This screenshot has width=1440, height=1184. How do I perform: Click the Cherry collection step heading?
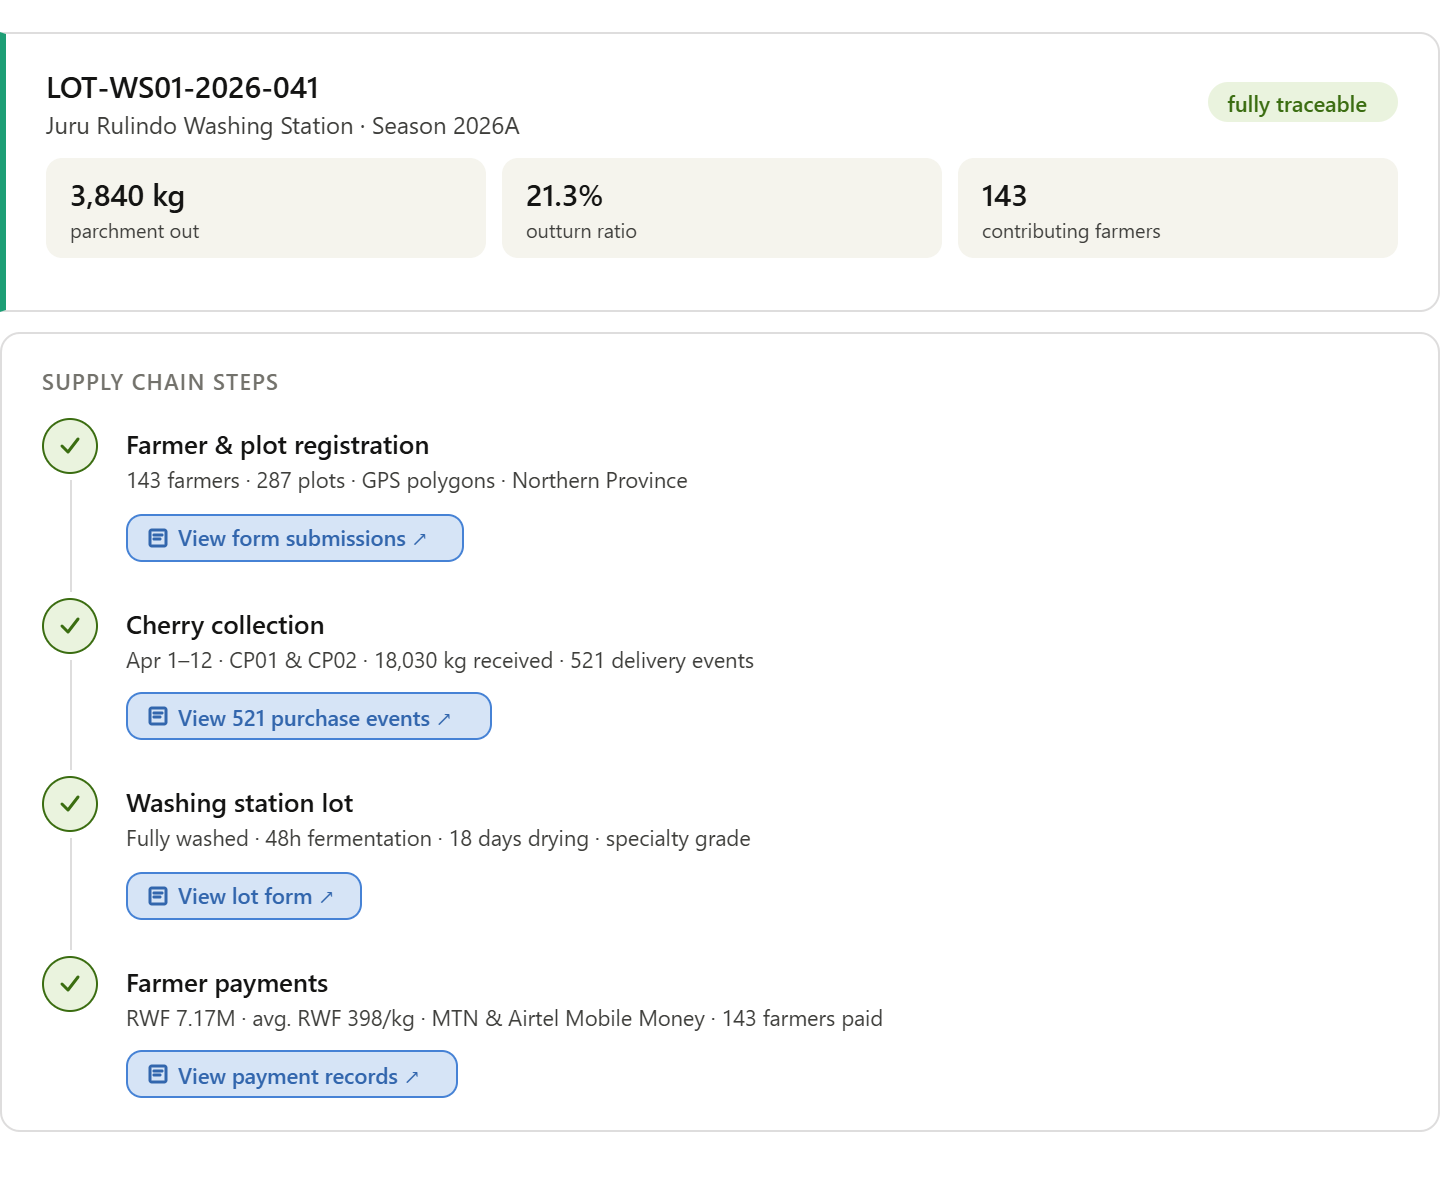[x=225, y=626]
